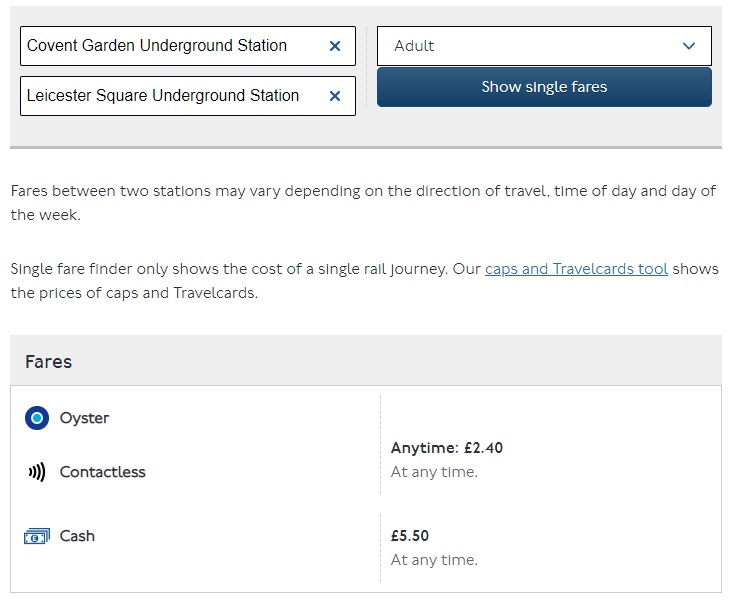
Task: Expand the Adult passenger type chevron
Action: pyautogui.click(x=689, y=46)
